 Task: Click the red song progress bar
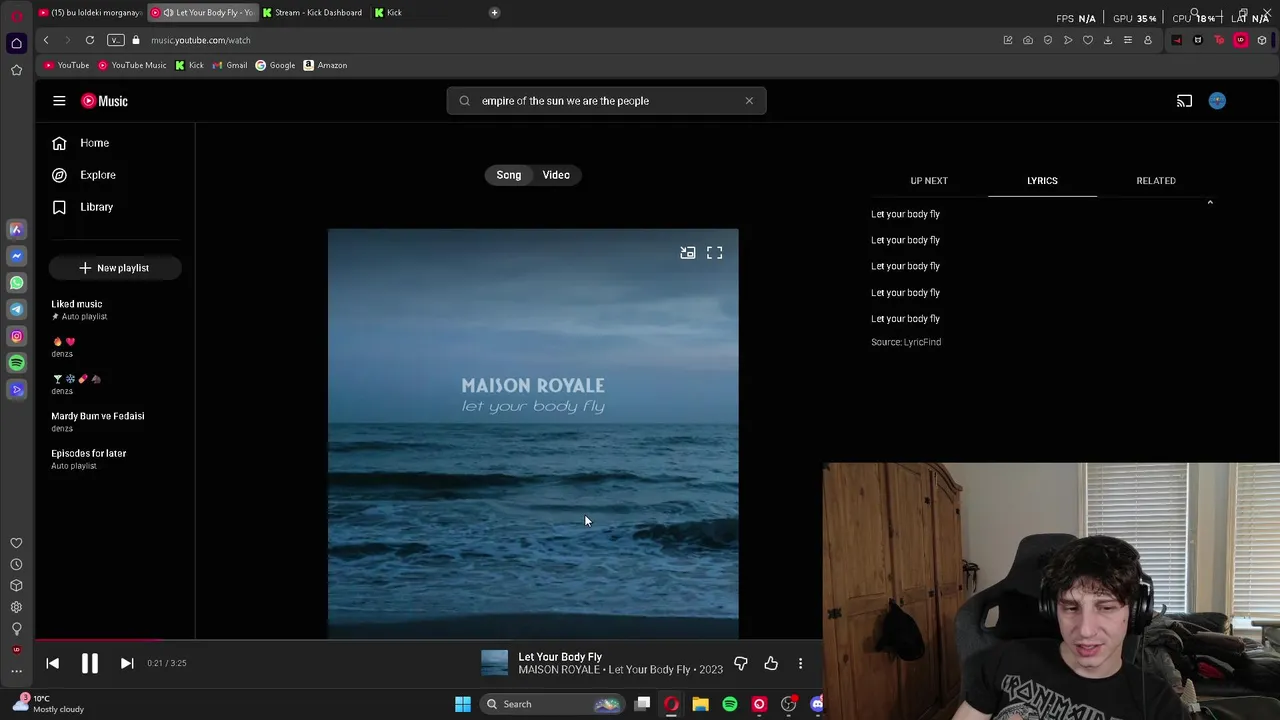pos(98,640)
